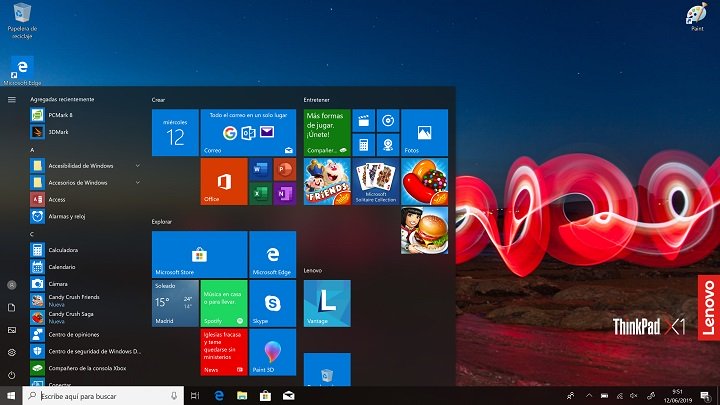Click the Windows Start button
Image resolution: width=720 pixels, height=405 pixels.
click(11, 395)
